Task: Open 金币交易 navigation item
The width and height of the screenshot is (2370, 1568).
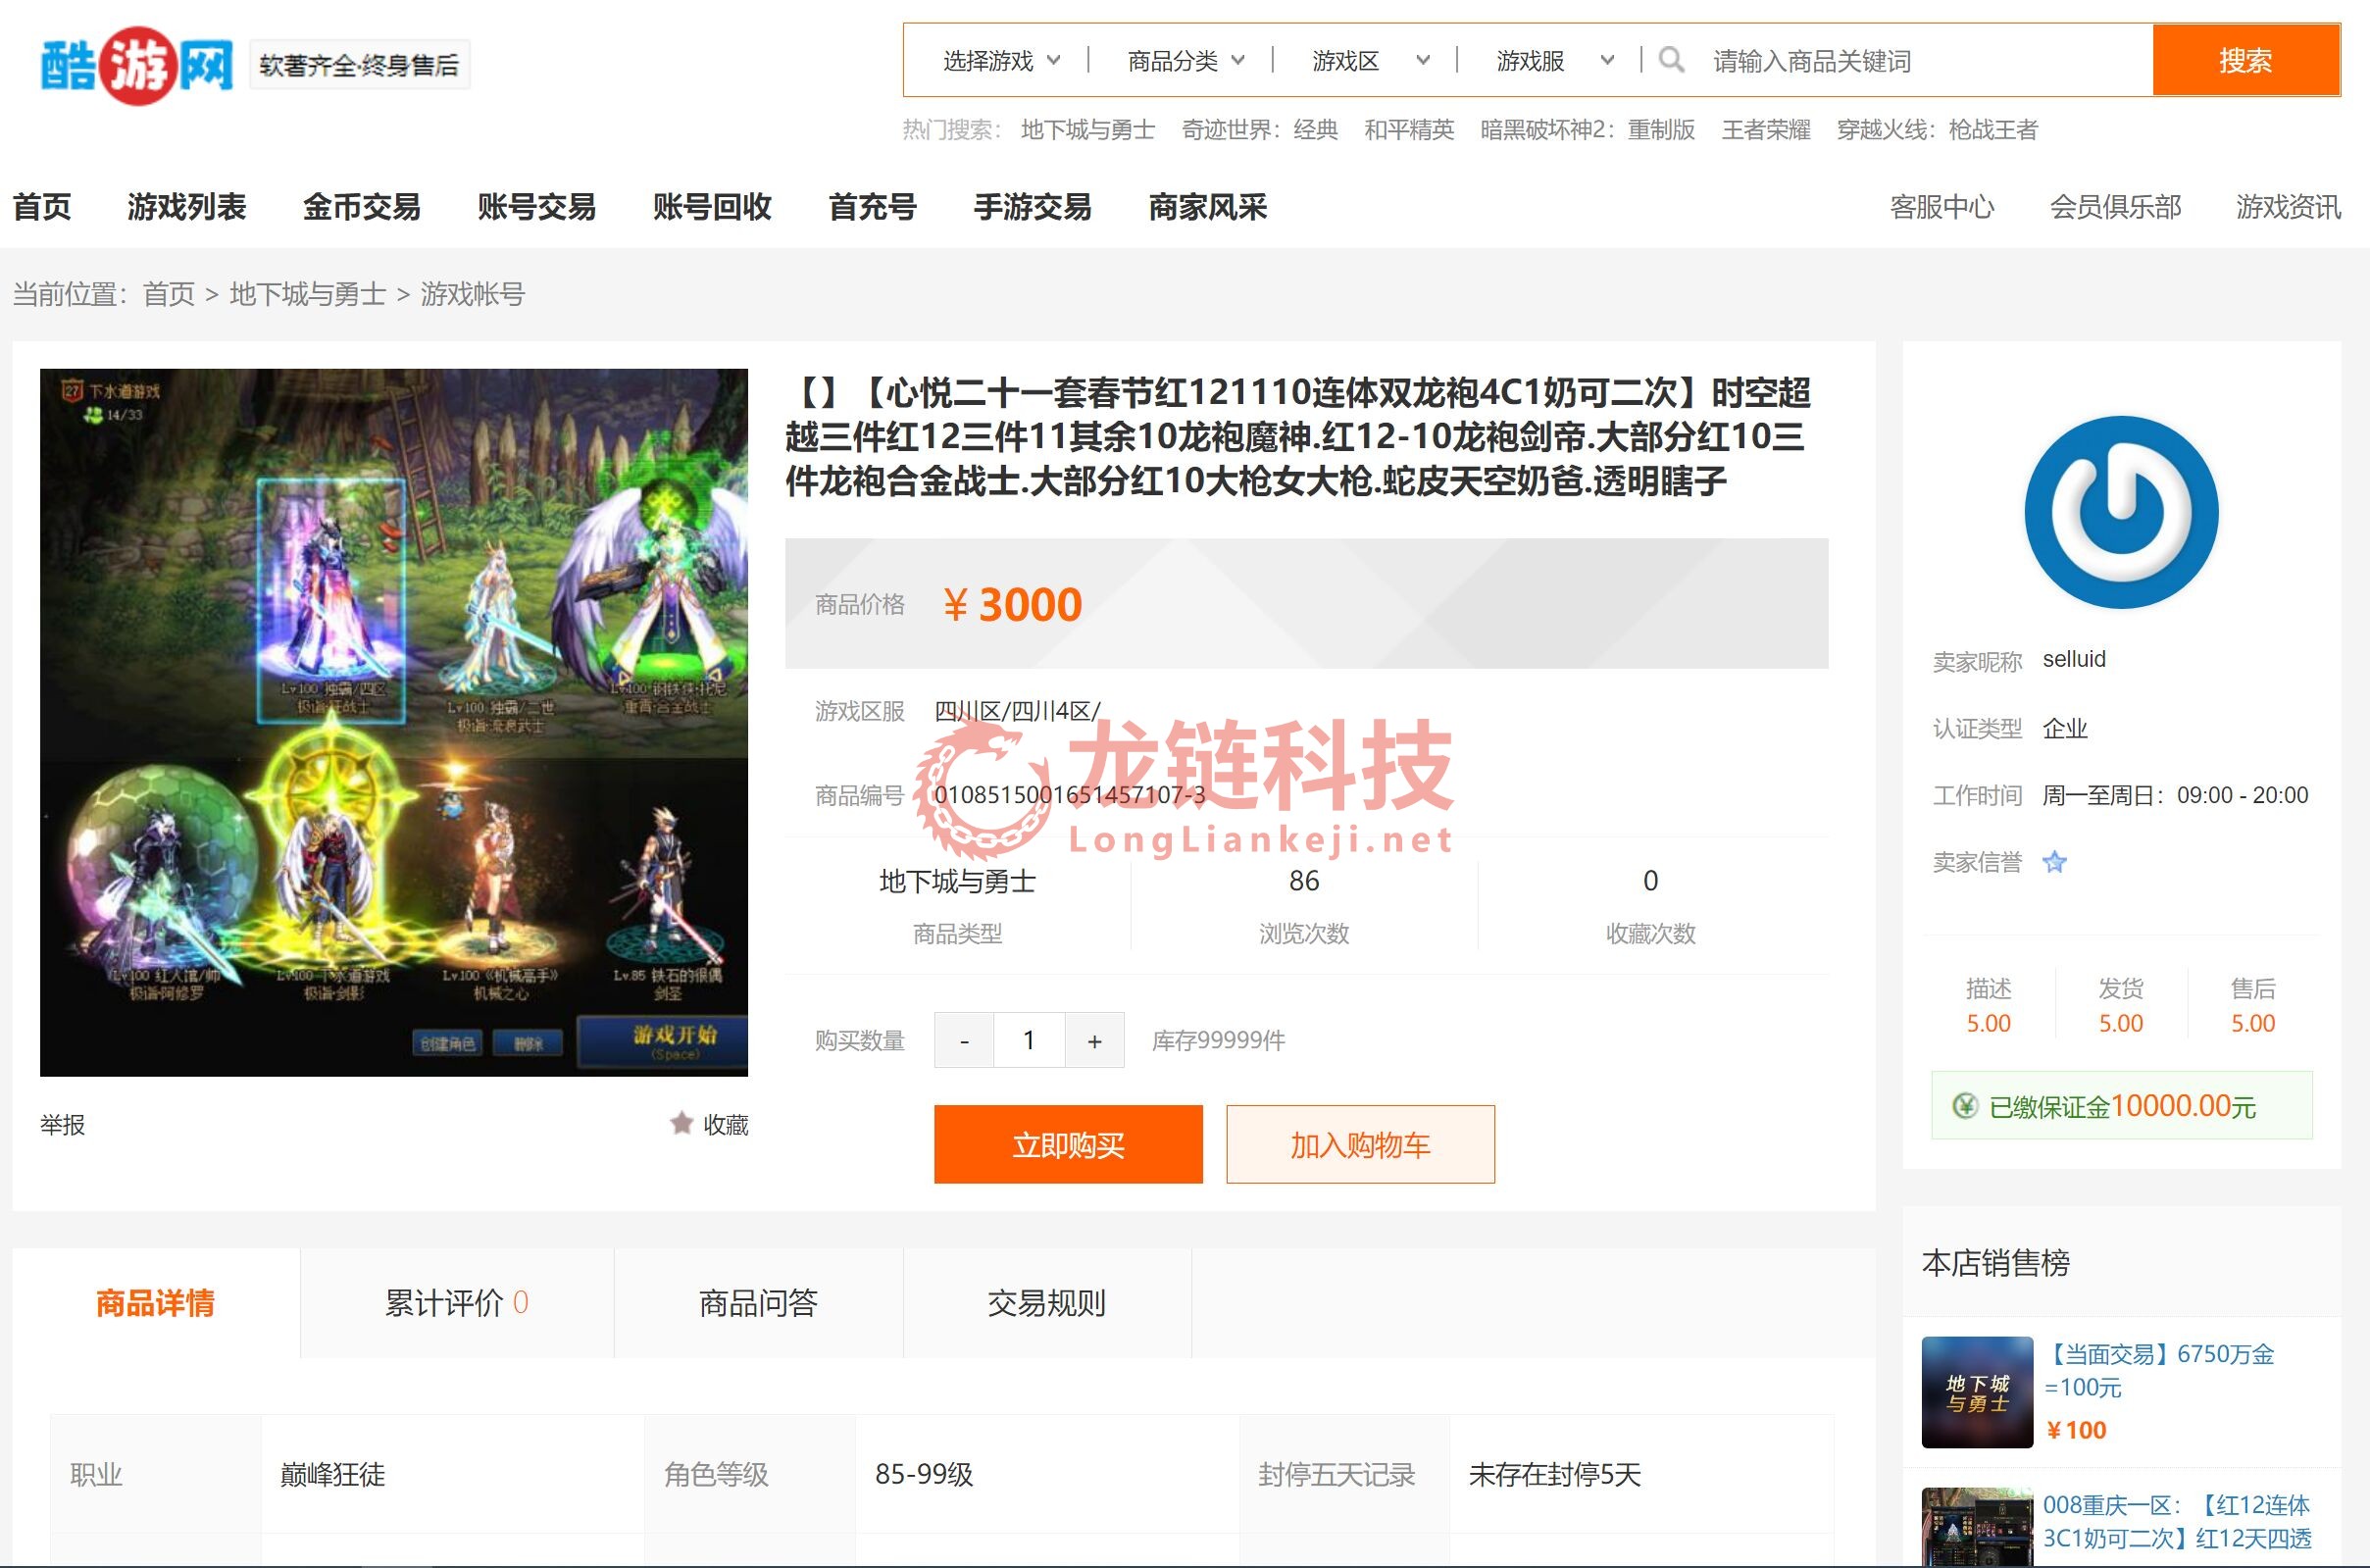Action: point(362,207)
